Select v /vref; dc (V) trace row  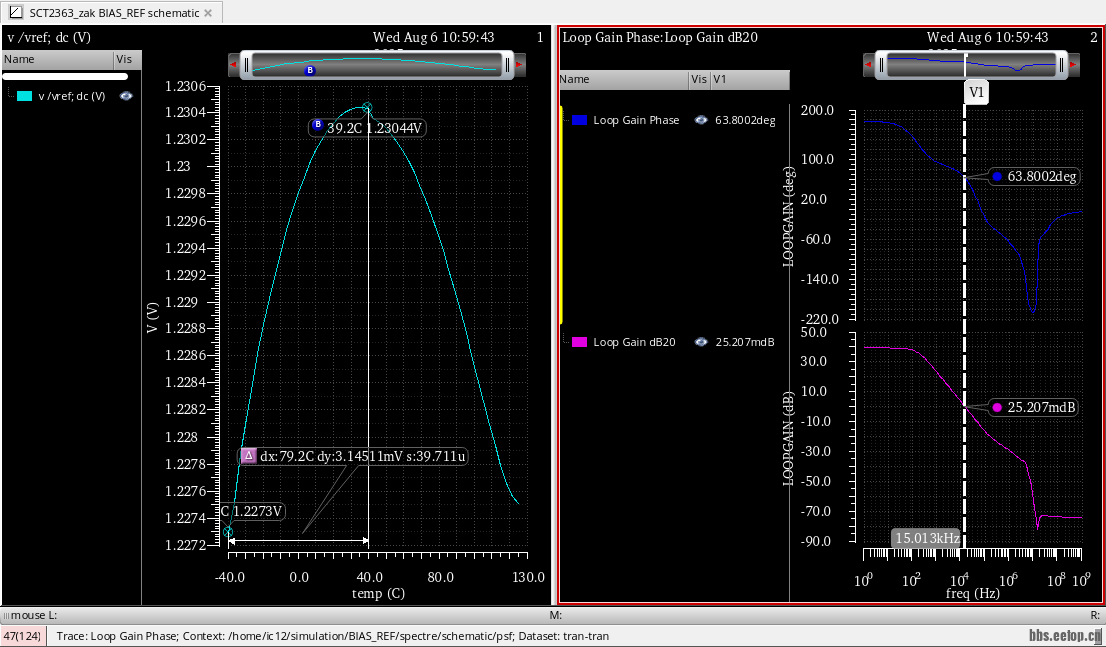coord(71,96)
